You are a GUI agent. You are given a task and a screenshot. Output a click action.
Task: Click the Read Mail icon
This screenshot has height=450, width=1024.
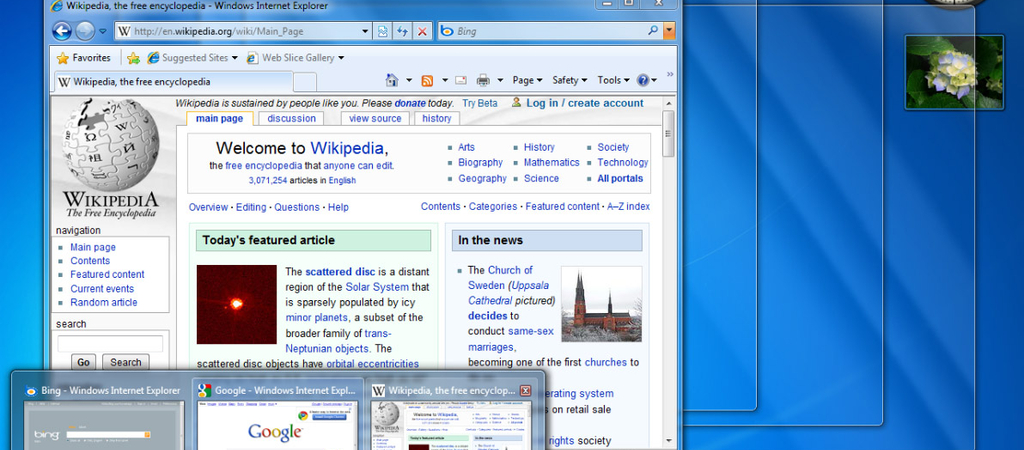point(461,80)
